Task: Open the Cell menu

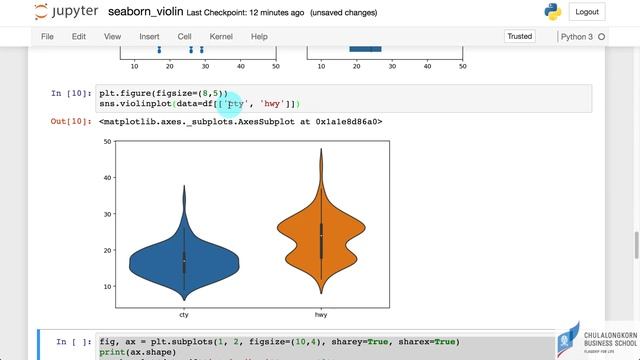Action: click(x=184, y=37)
